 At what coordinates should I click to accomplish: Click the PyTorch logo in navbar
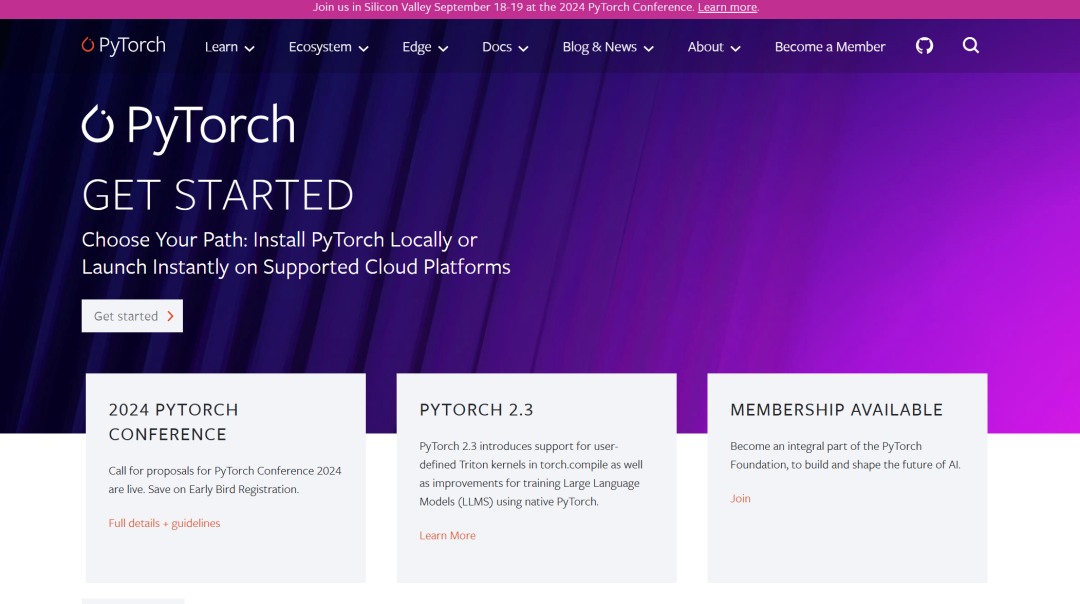123,45
